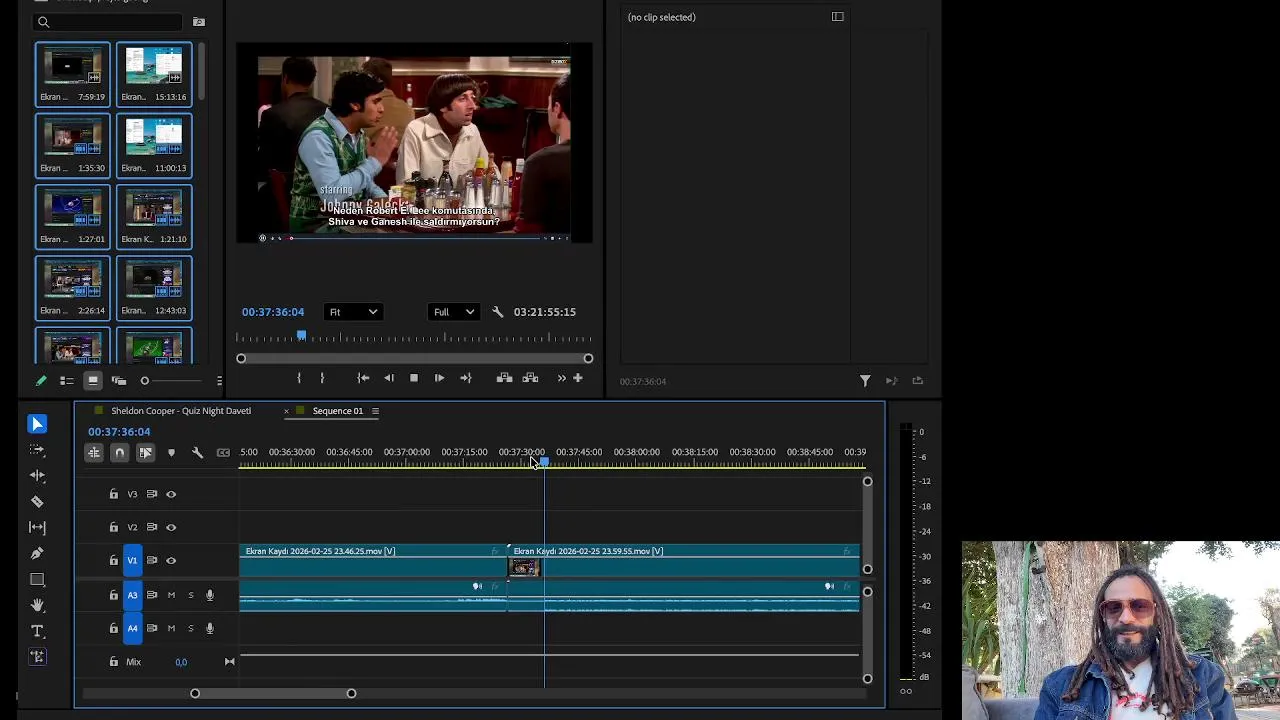
Task: Toggle V1 track targeting button
Action: coord(132,561)
